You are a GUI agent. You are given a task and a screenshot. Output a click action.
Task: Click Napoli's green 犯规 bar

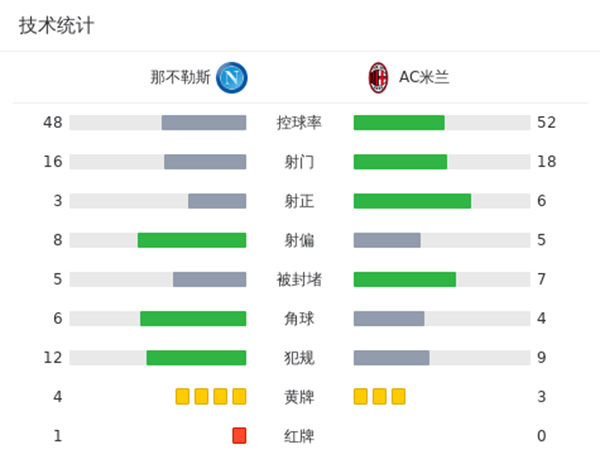pyautogui.click(x=196, y=357)
